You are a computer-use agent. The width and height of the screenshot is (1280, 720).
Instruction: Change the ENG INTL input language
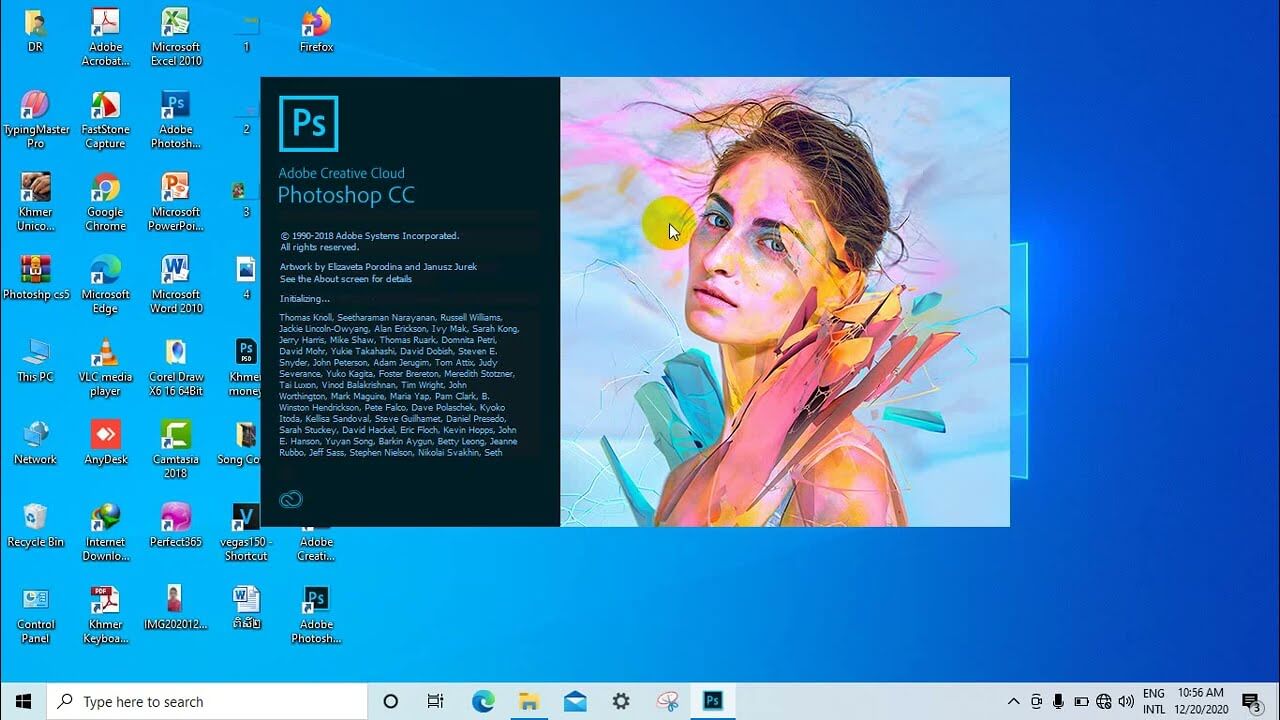tap(1154, 701)
